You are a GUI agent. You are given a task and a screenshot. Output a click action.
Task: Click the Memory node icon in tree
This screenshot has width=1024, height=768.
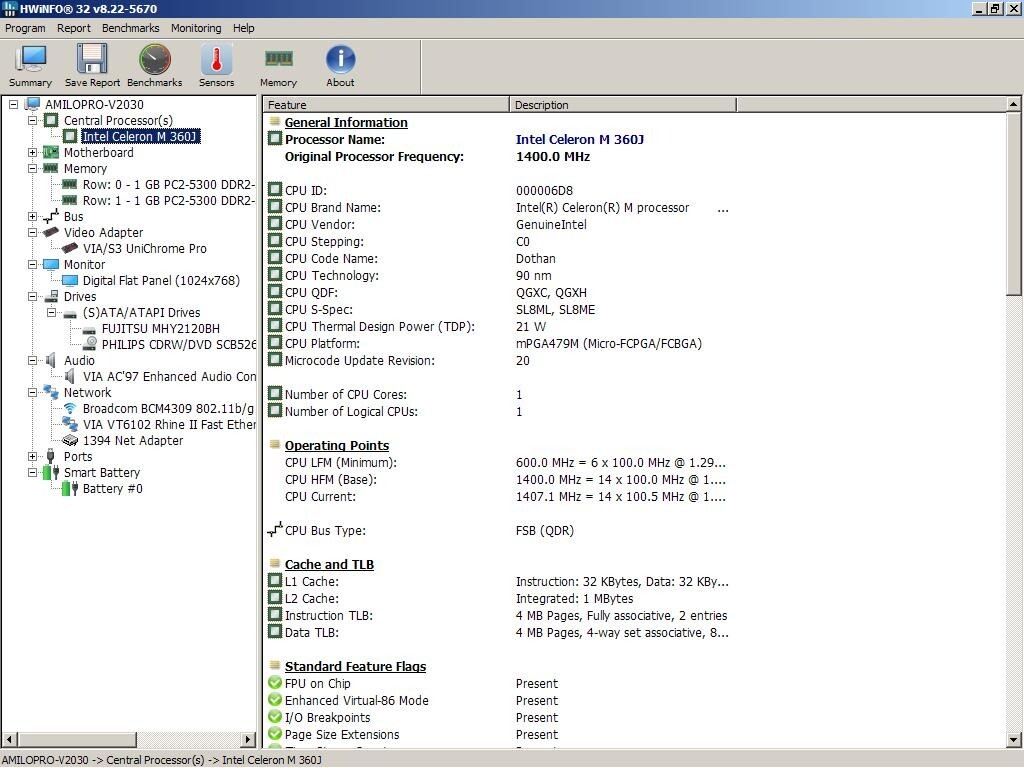point(51,168)
